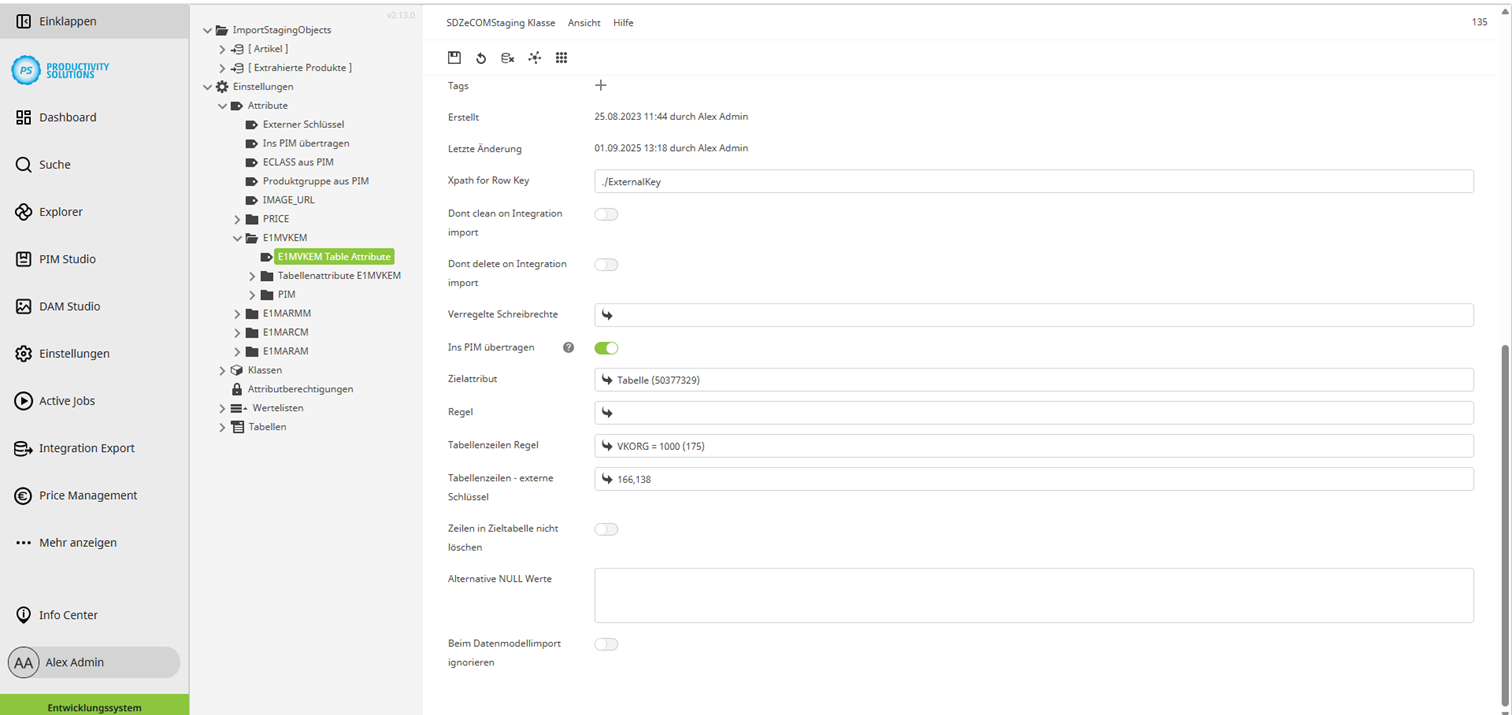Open the Hilfe menu
This screenshot has height=715, width=1512.
coord(623,22)
